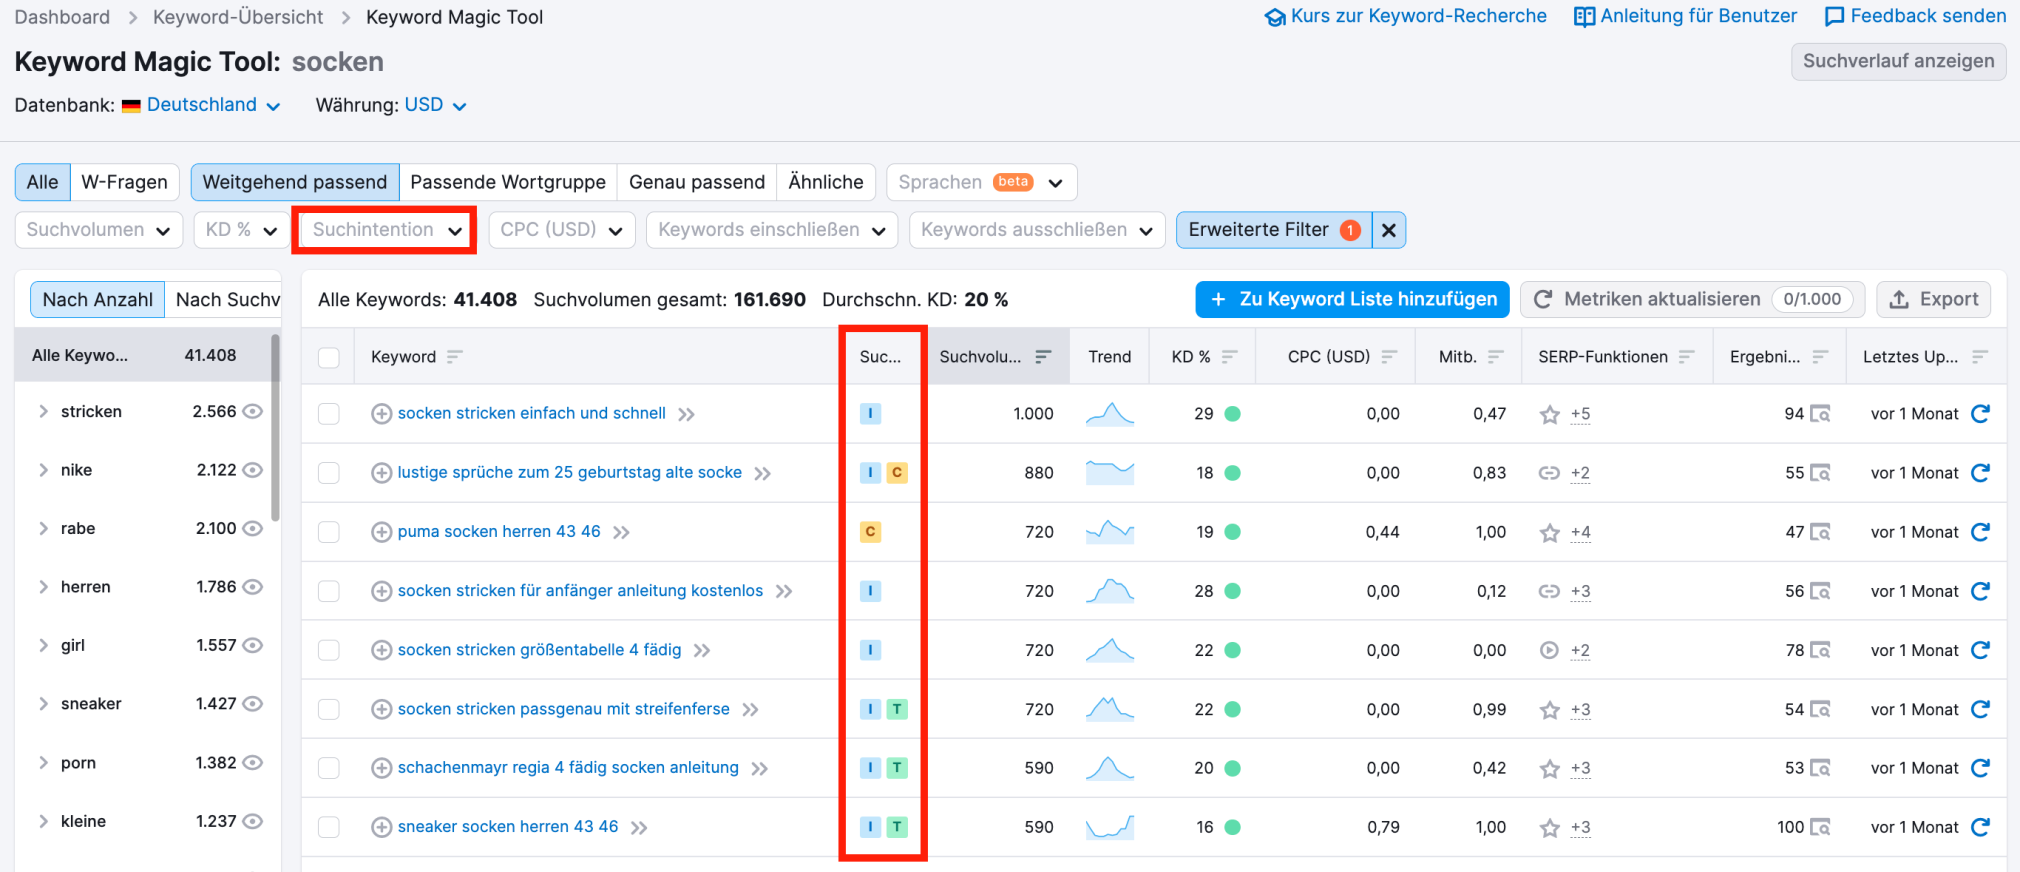Sort by SERP-Funktionen column icon

1687,357
